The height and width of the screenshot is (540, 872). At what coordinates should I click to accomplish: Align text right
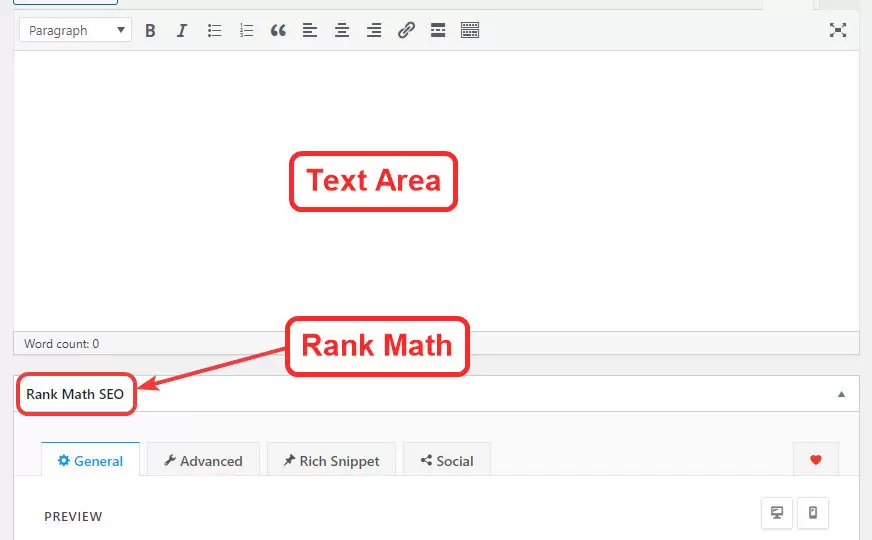374,30
